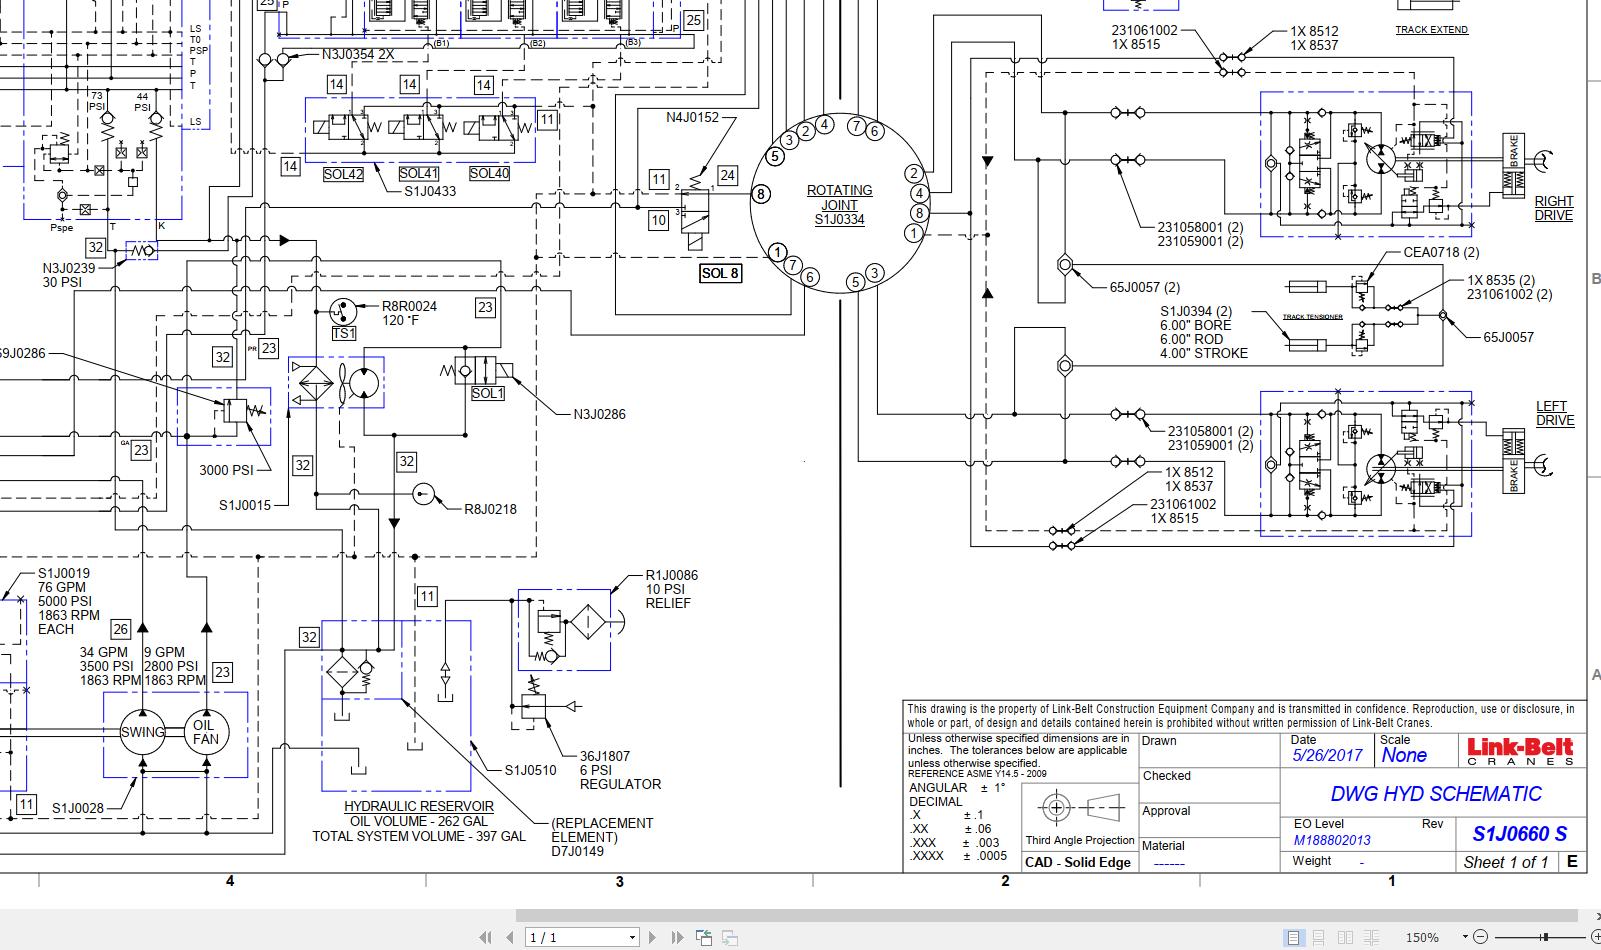Switch to Continuous scrolling view mode
The image size is (1601, 950).
point(1318,937)
